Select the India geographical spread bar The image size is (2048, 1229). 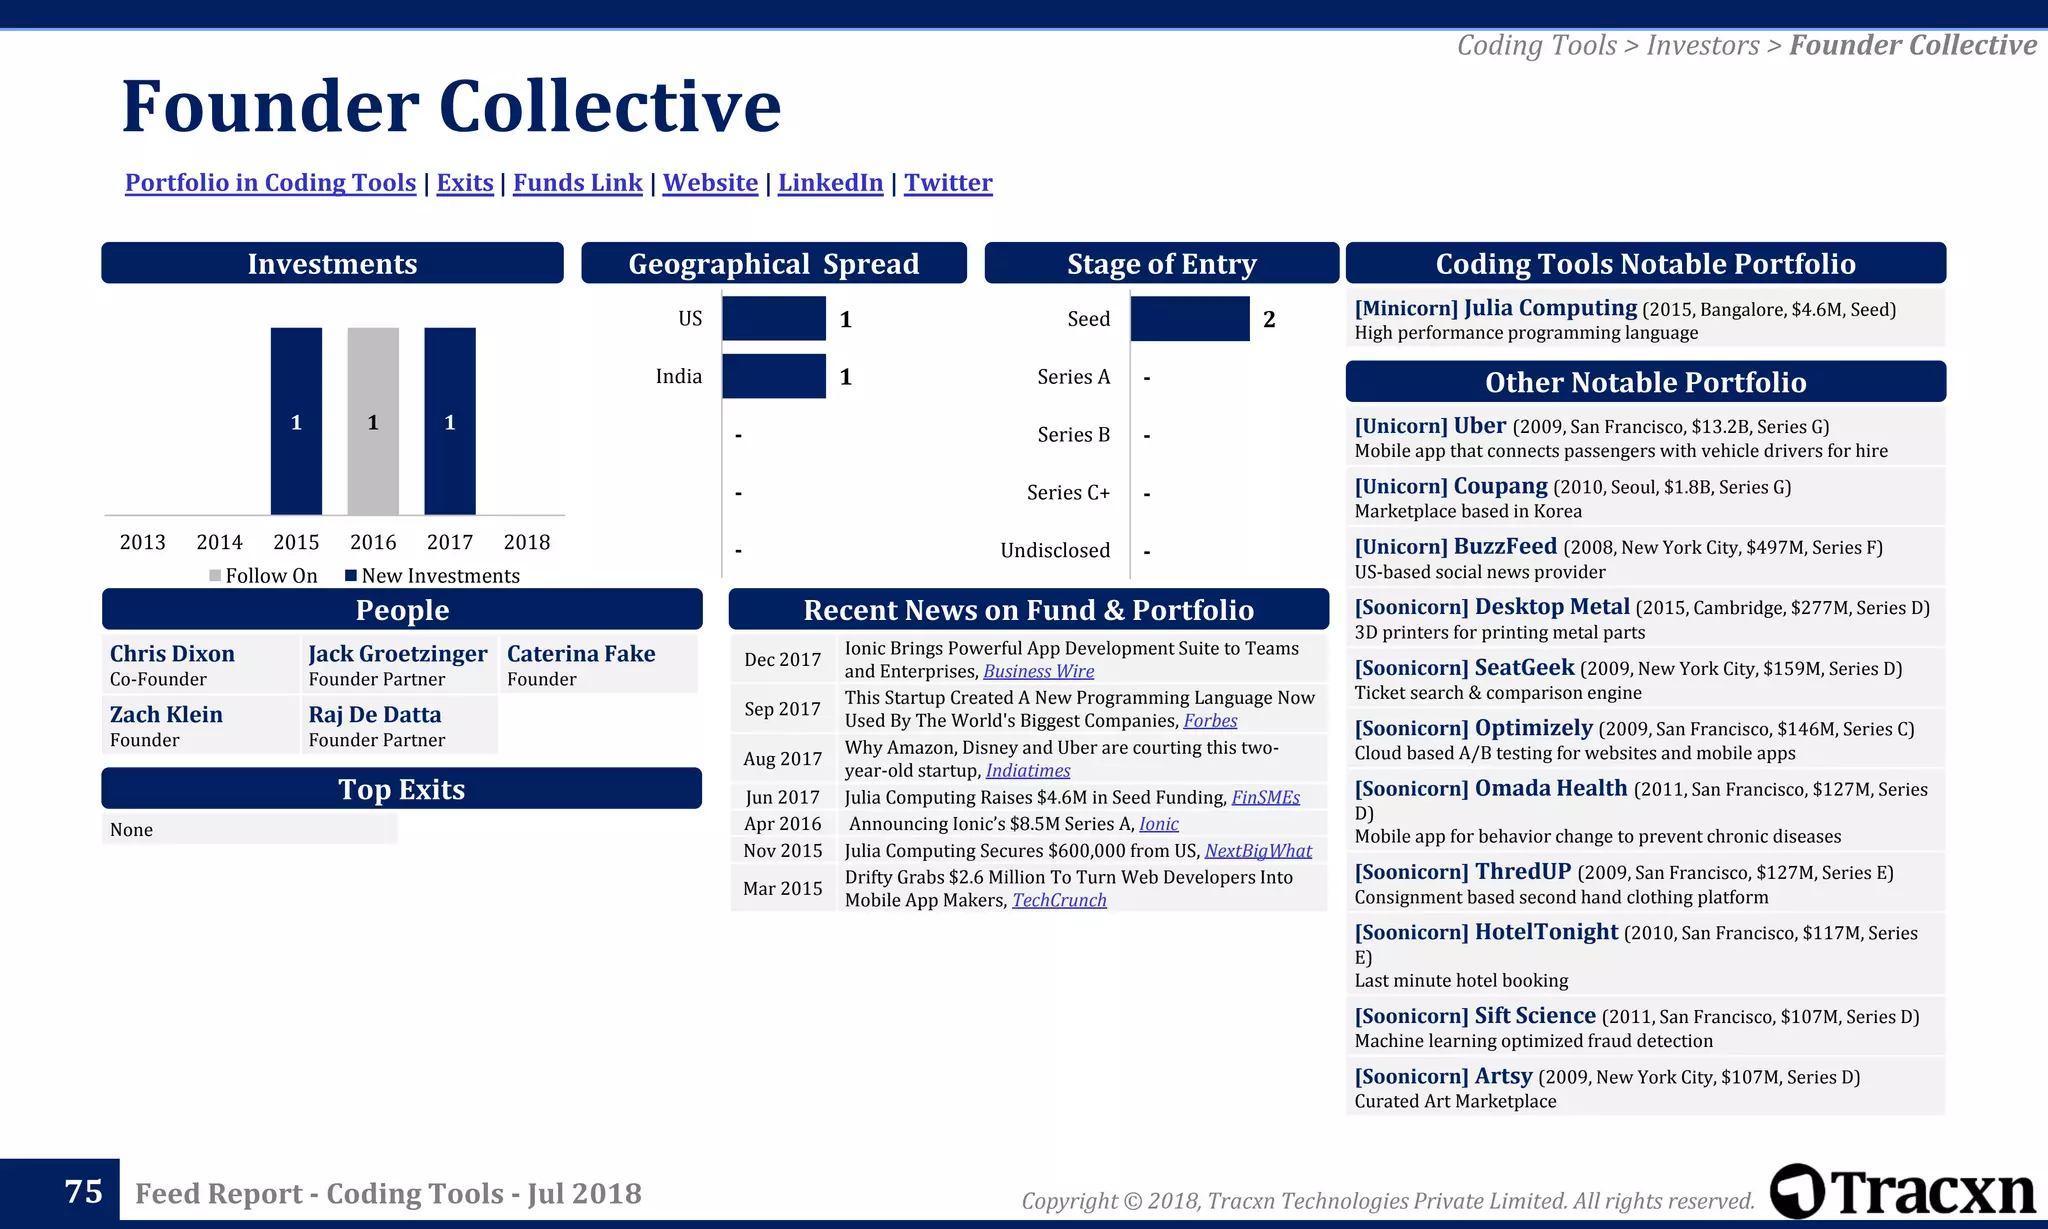point(774,376)
